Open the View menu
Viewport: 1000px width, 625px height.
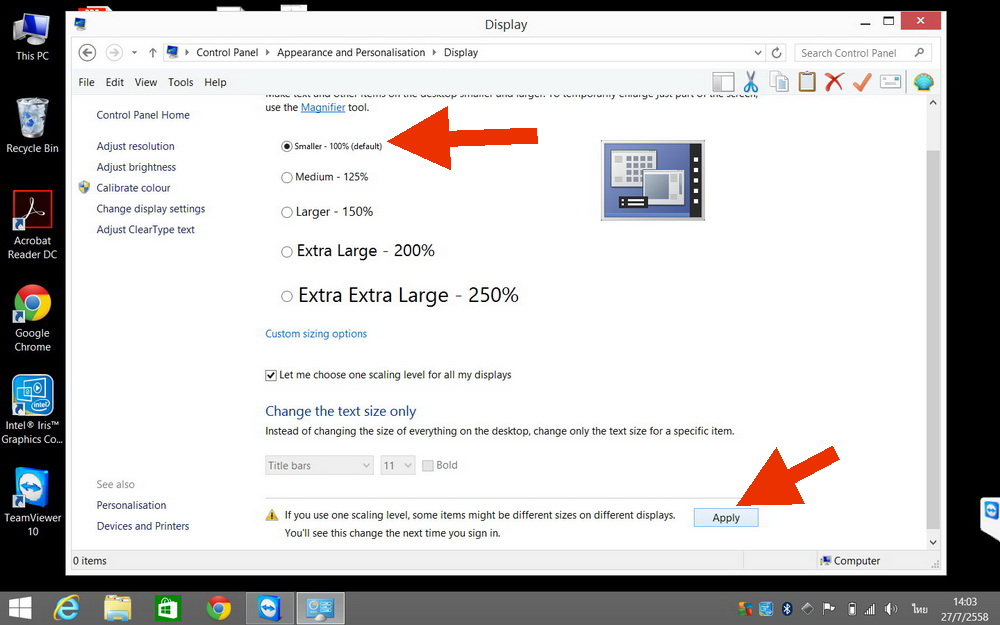point(145,82)
